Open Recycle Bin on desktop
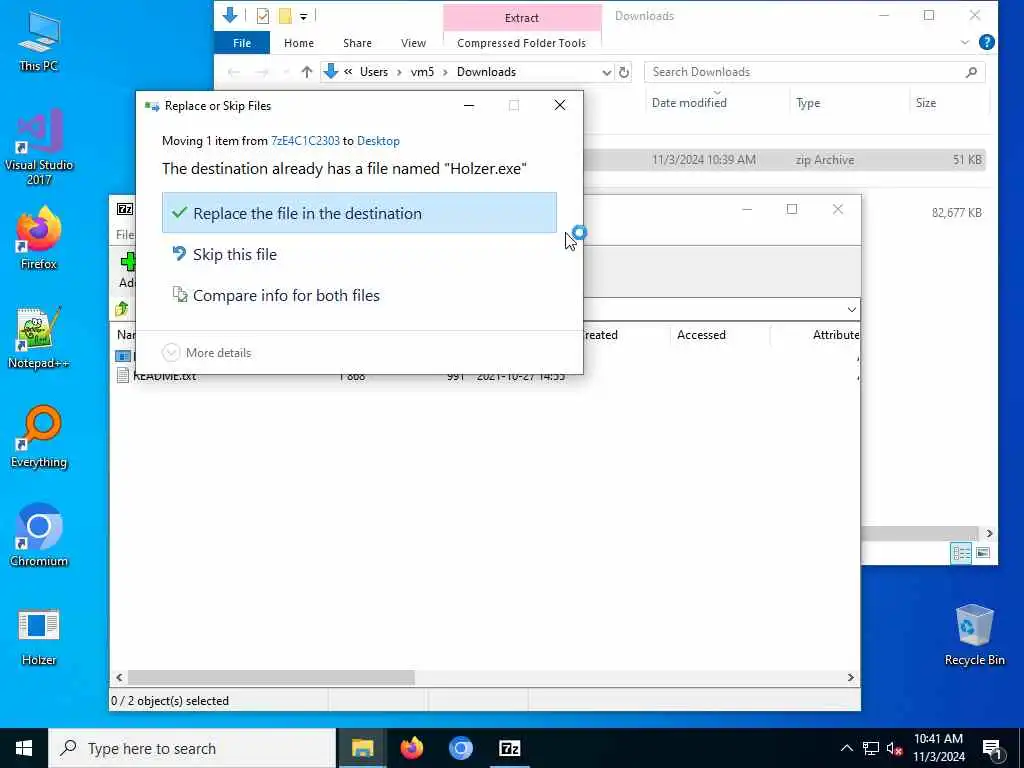 point(974,635)
